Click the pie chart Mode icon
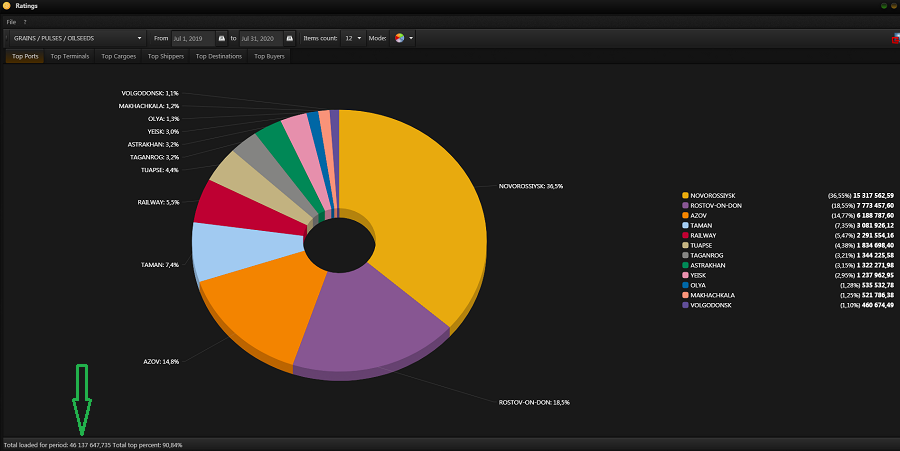Screen dimensions: 900x451 (x=399, y=38)
